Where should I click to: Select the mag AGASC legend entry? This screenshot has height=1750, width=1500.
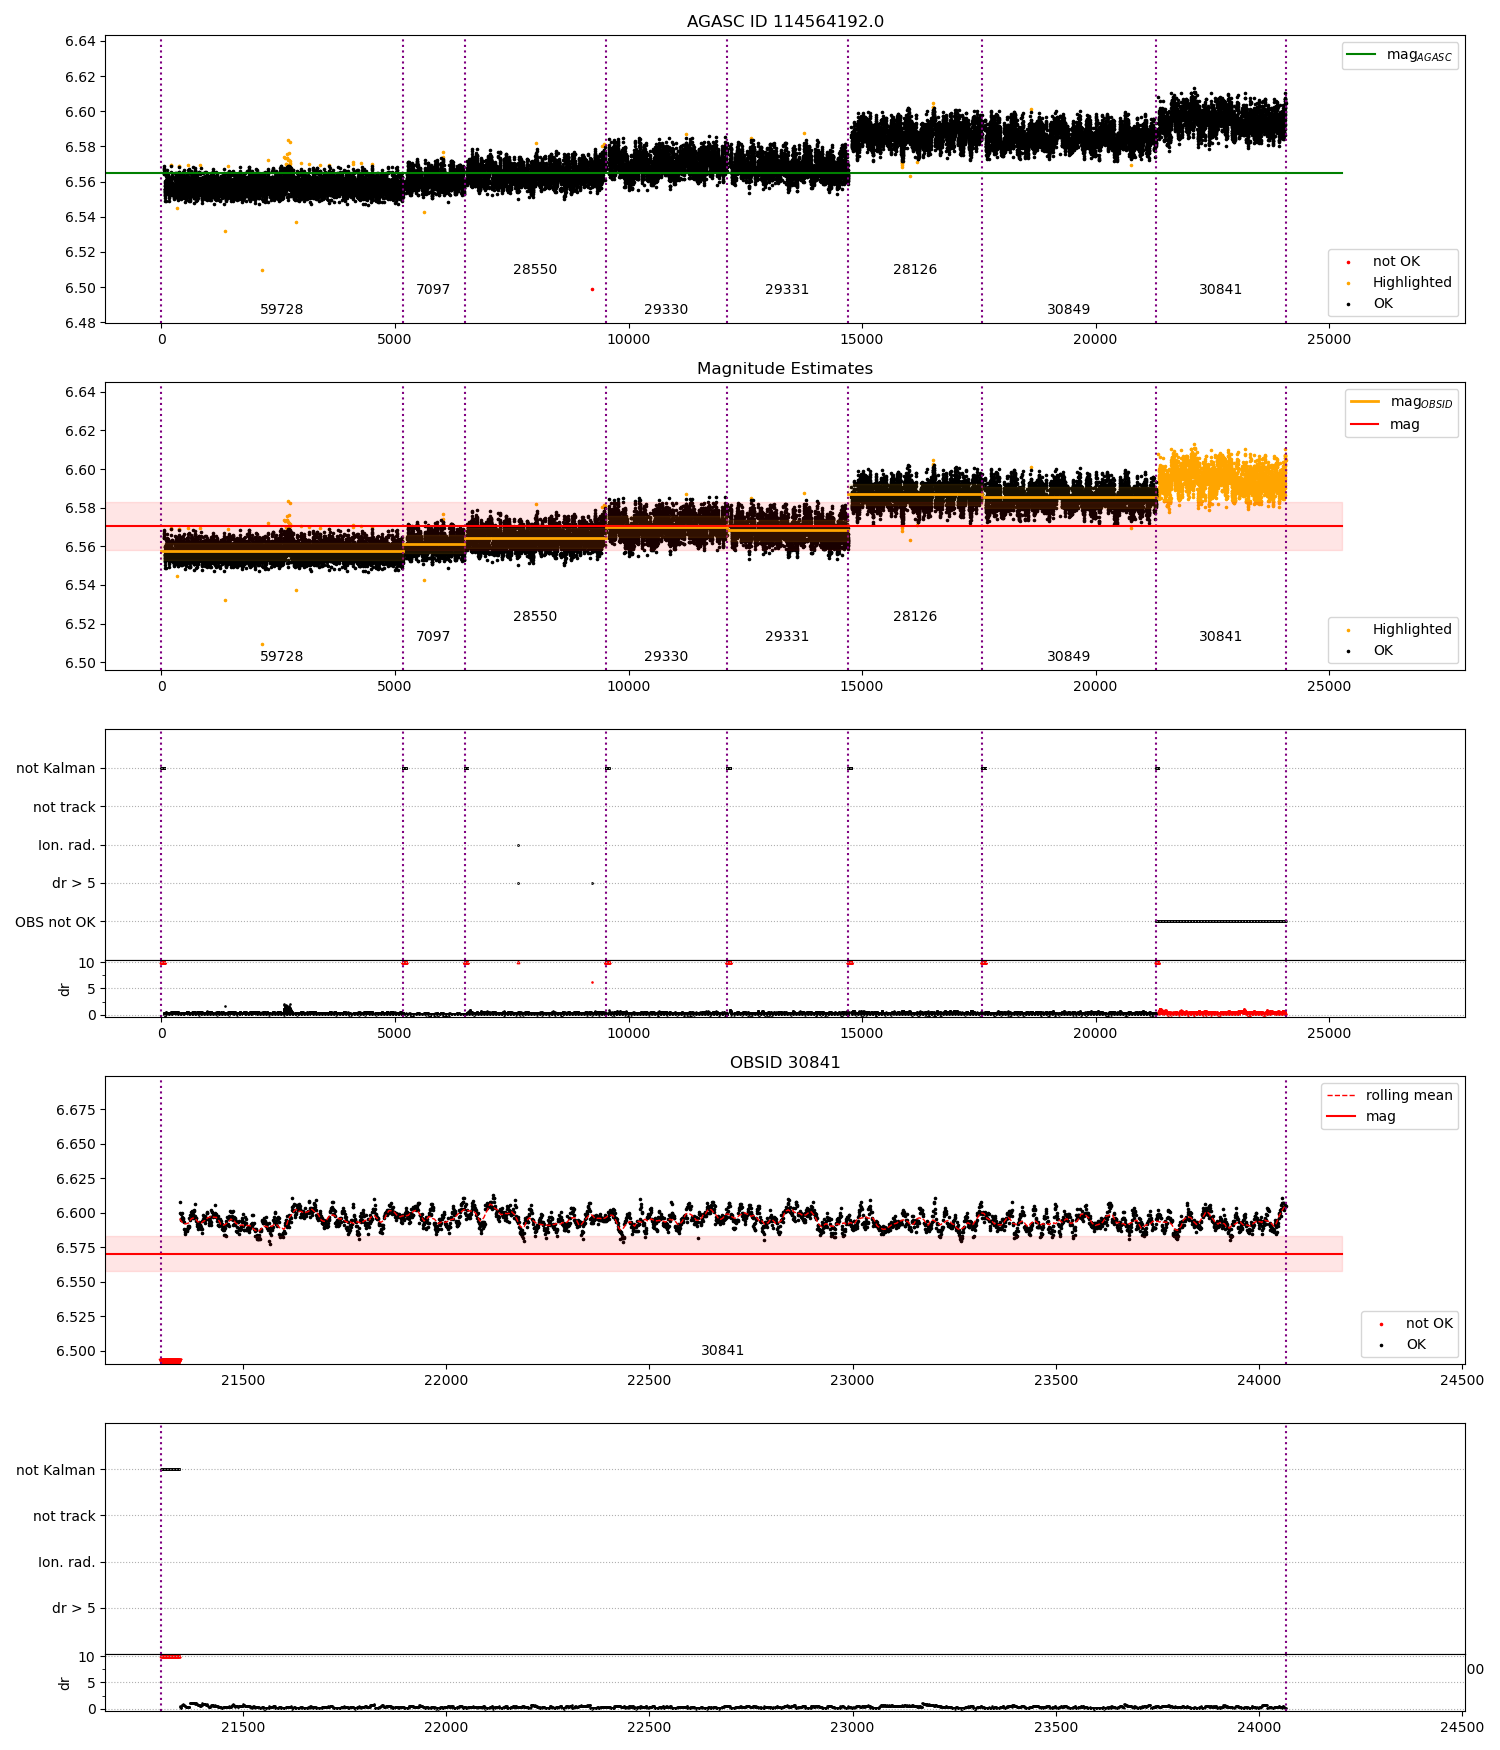pyautogui.click(x=1400, y=55)
